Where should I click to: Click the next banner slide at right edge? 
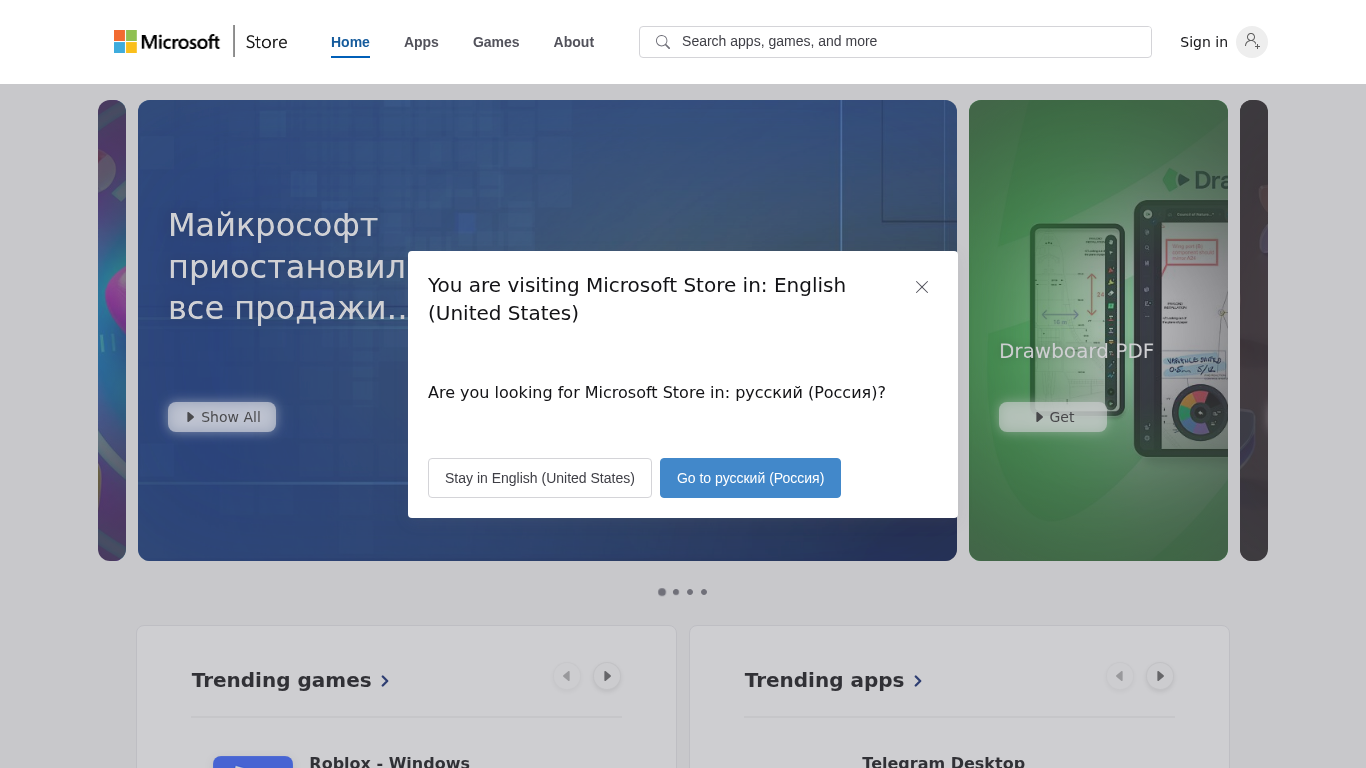coord(1254,330)
